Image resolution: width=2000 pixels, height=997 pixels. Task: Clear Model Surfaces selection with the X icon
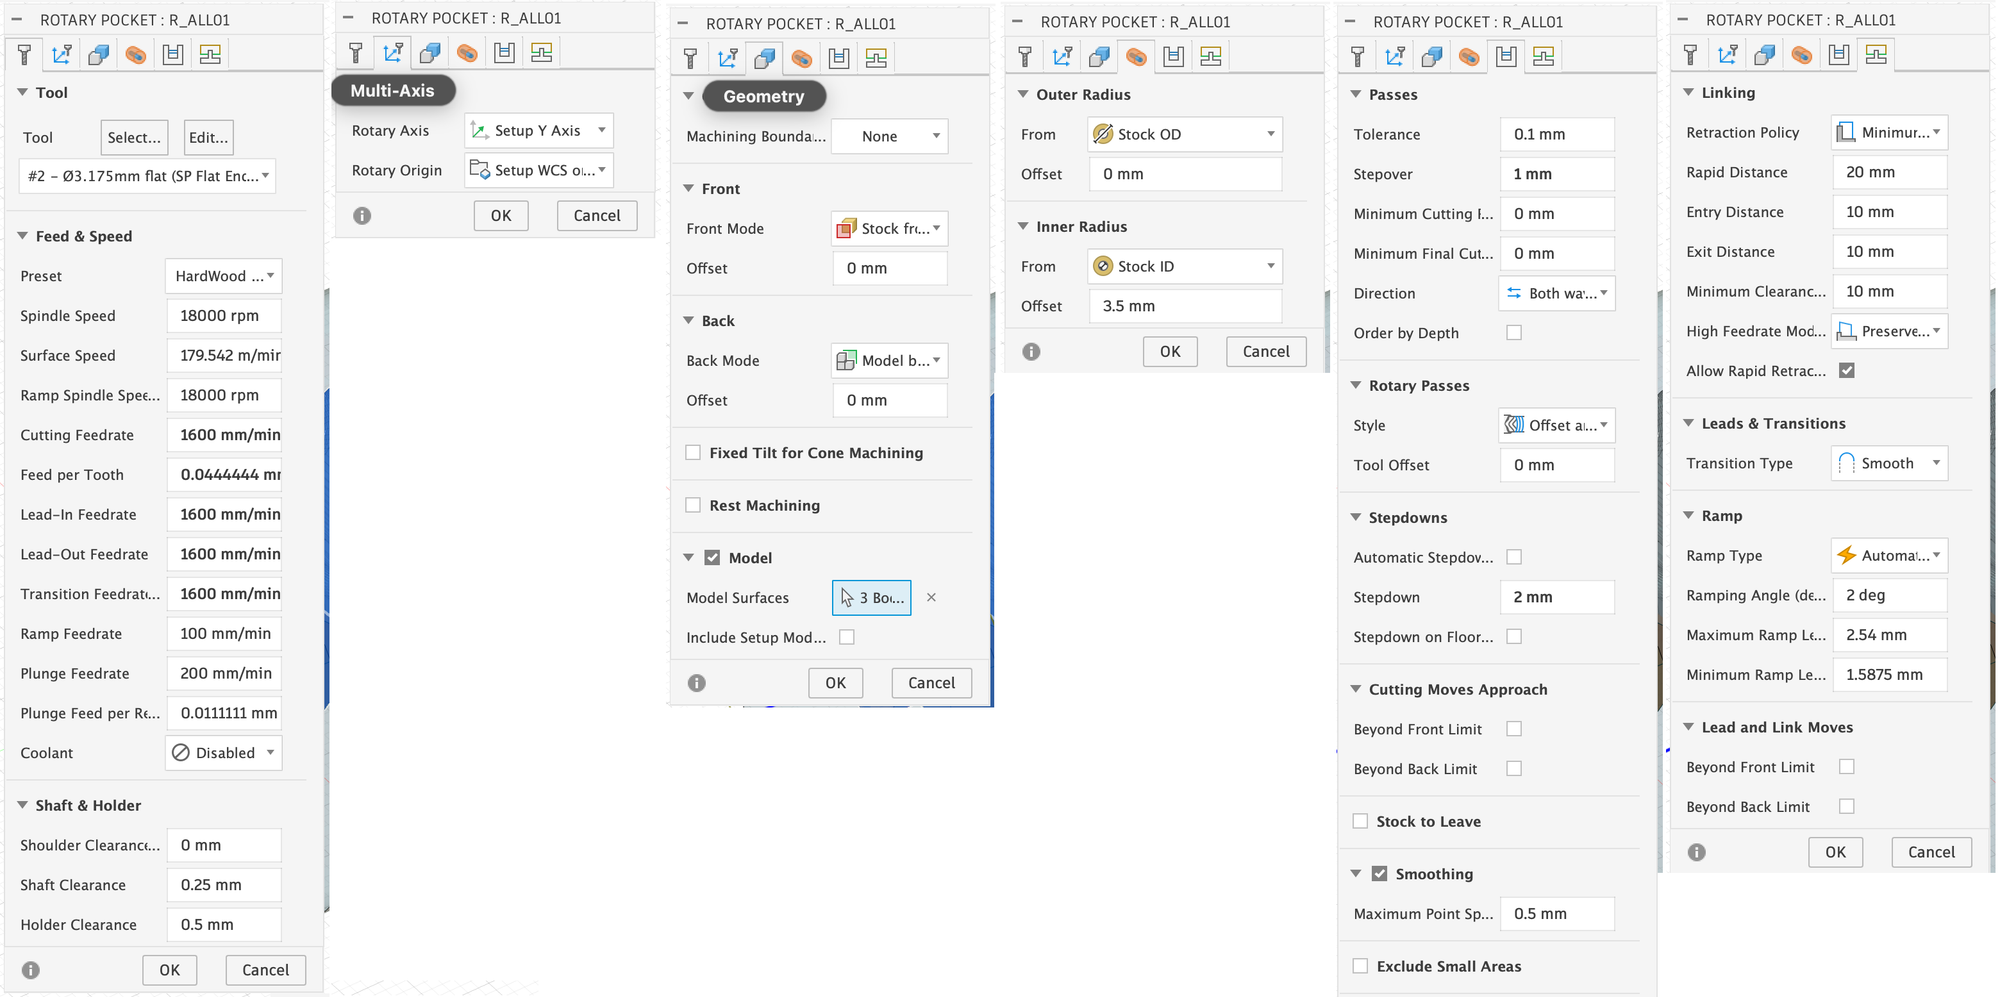[x=931, y=597]
